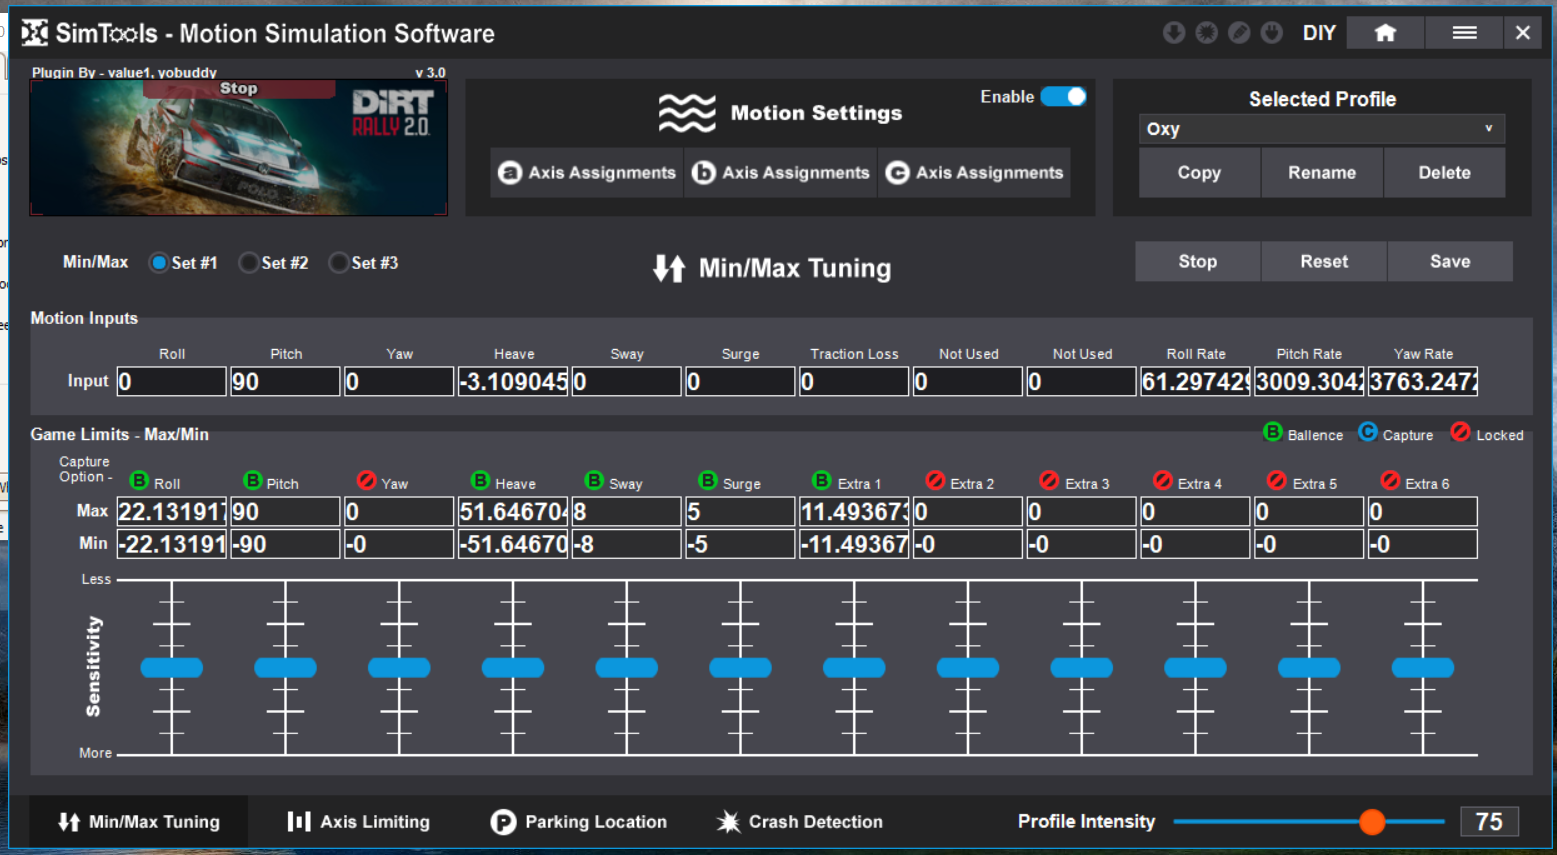Click the locked icon beside Extra 2
Screen dimensions: 1557x855
point(935,481)
